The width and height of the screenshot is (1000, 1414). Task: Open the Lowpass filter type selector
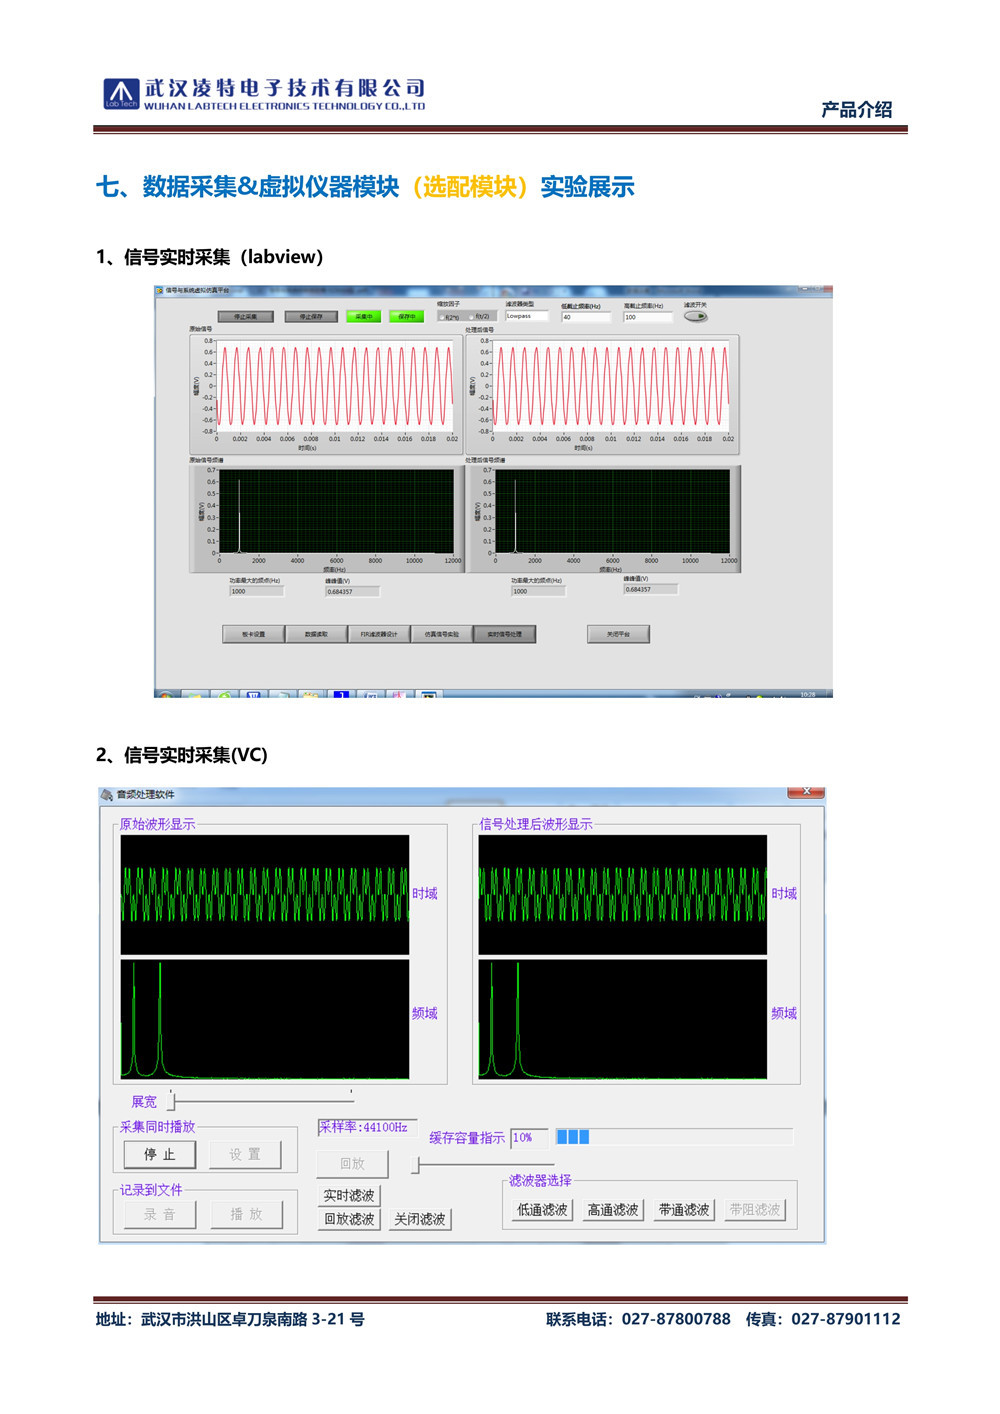pyautogui.click(x=526, y=316)
